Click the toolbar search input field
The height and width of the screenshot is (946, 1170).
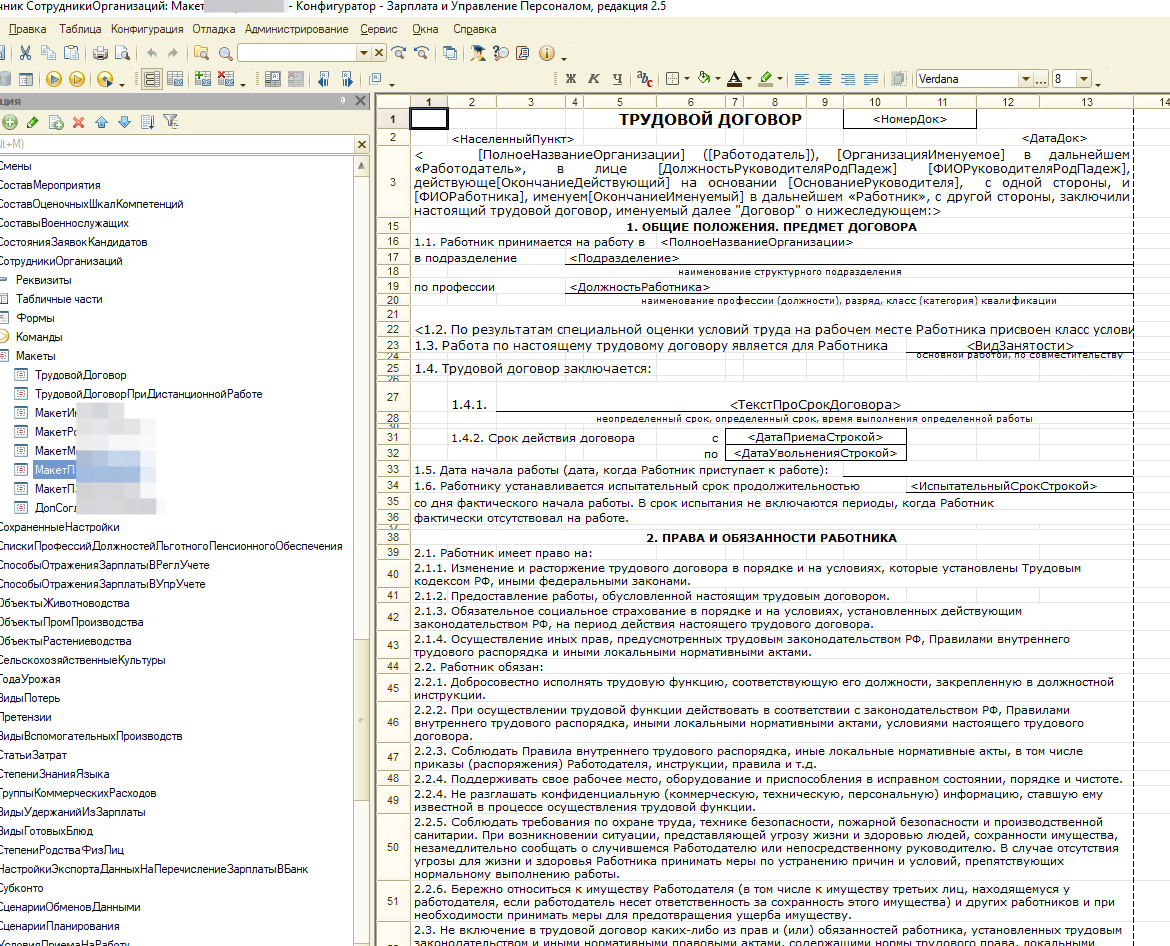tap(297, 53)
